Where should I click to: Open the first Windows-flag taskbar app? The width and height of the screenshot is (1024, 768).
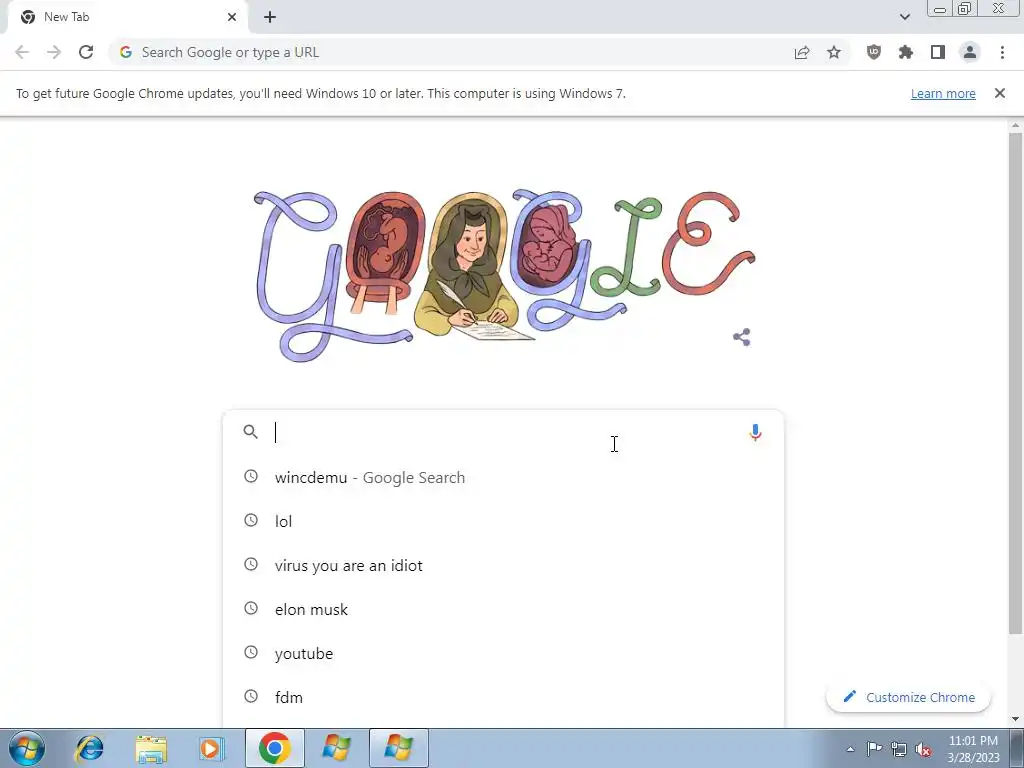click(x=336, y=748)
